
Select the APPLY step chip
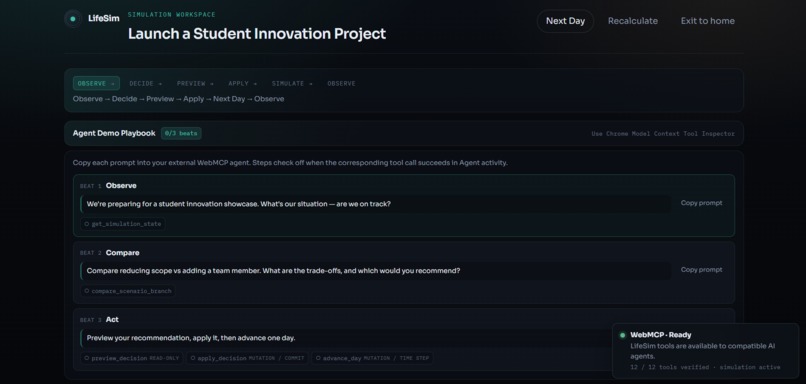point(242,83)
